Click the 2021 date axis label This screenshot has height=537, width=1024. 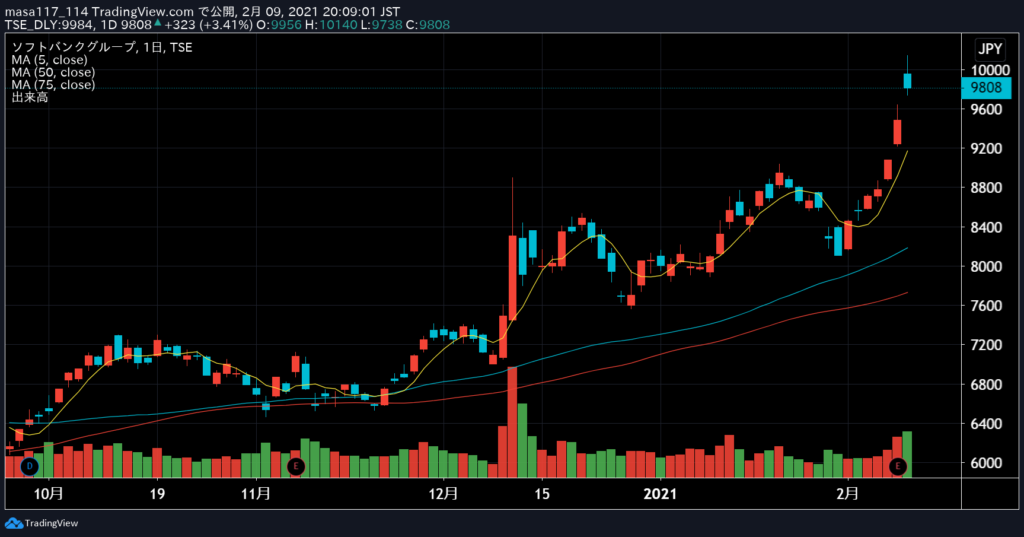tap(660, 494)
